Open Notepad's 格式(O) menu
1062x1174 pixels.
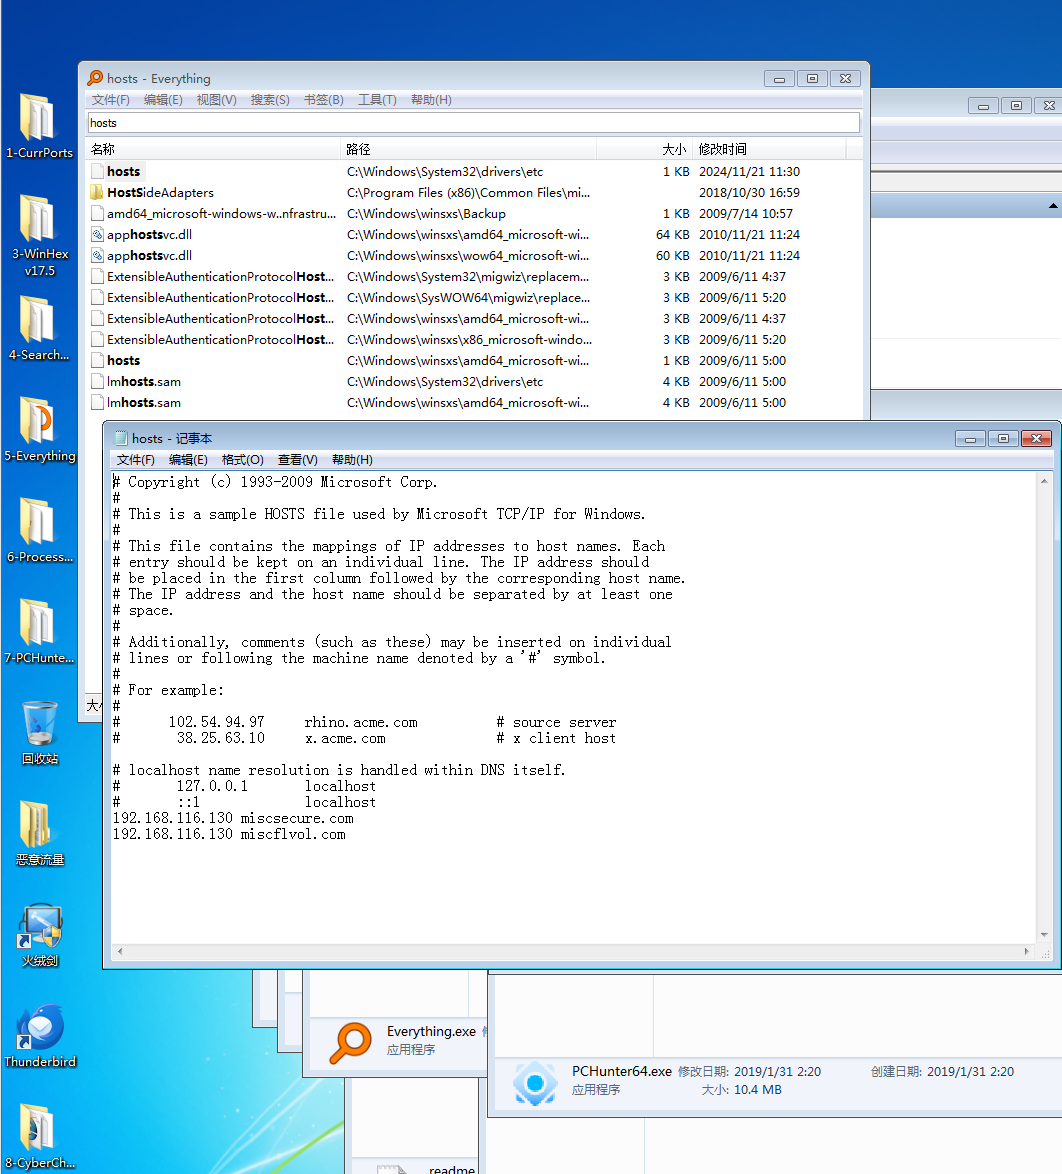pos(243,460)
